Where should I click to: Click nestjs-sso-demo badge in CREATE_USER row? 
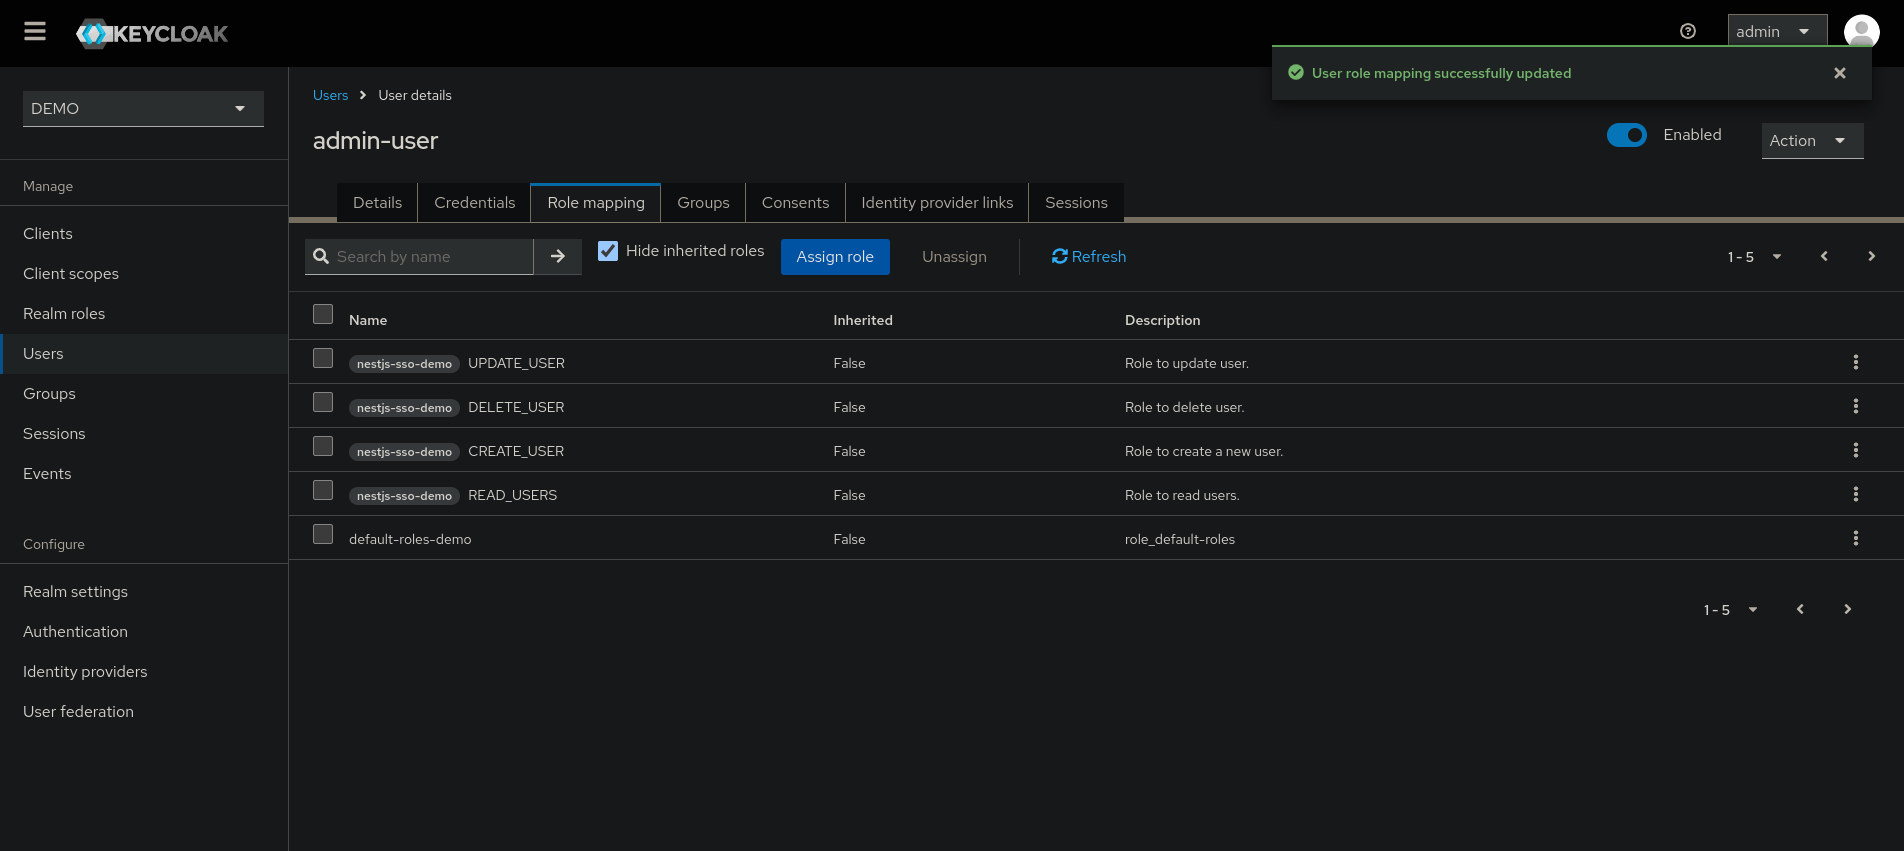coord(404,452)
